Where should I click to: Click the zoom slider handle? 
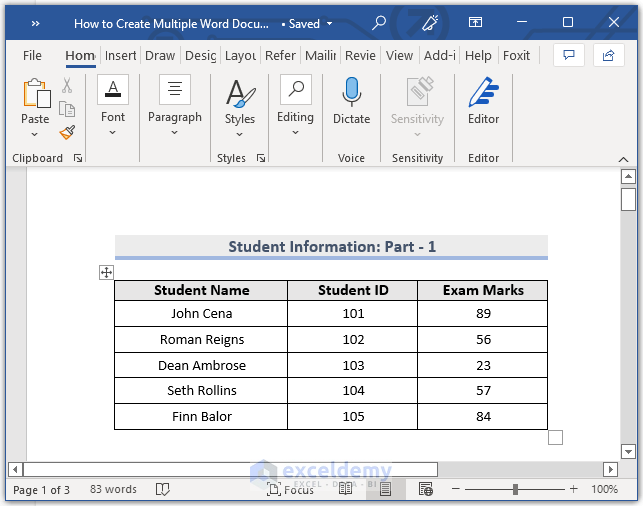tap(515, 490)
